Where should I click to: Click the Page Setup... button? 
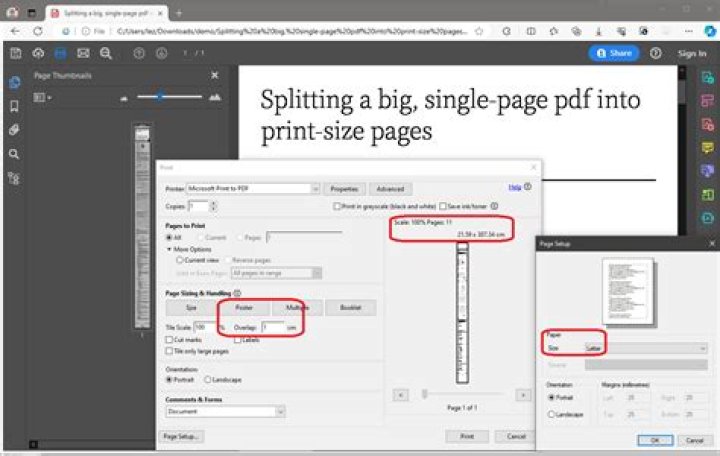click(181, 436)
